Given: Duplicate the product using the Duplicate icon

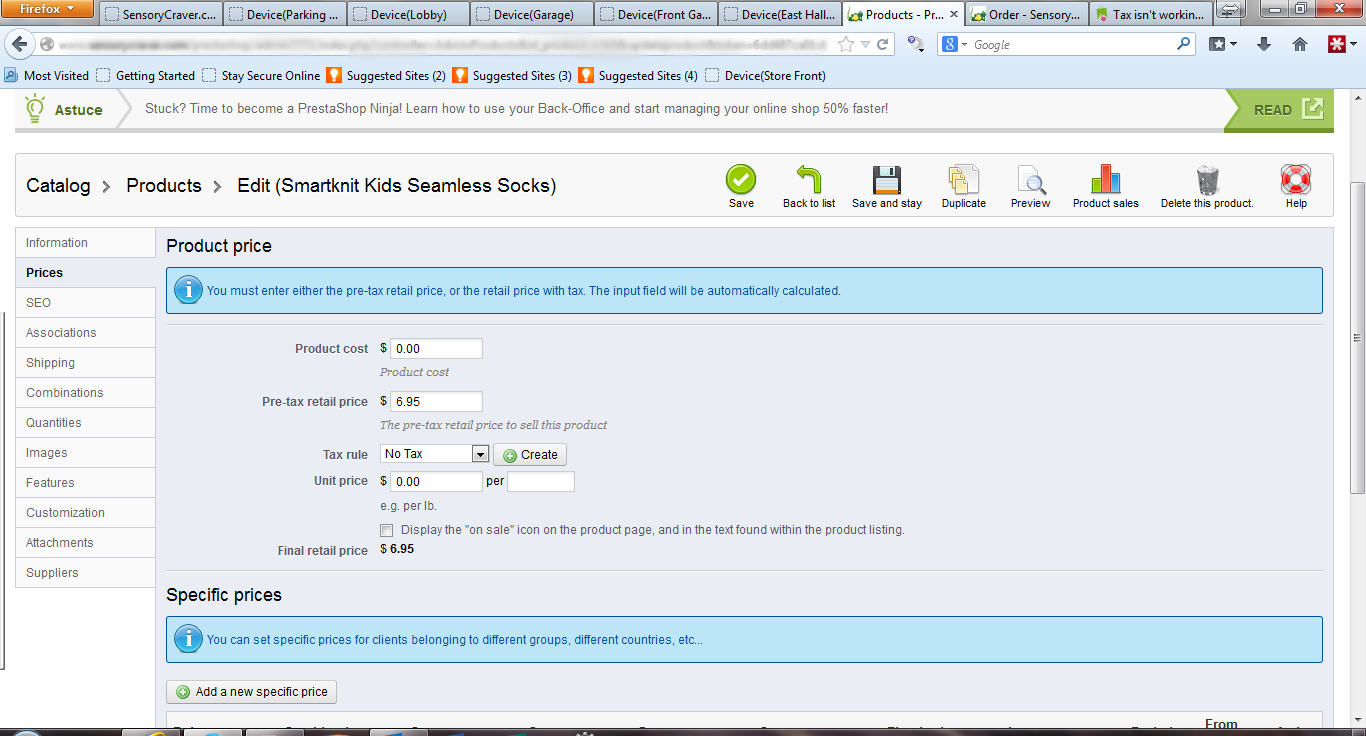Looking at the screenshot, I should click(x=963, y=180).
